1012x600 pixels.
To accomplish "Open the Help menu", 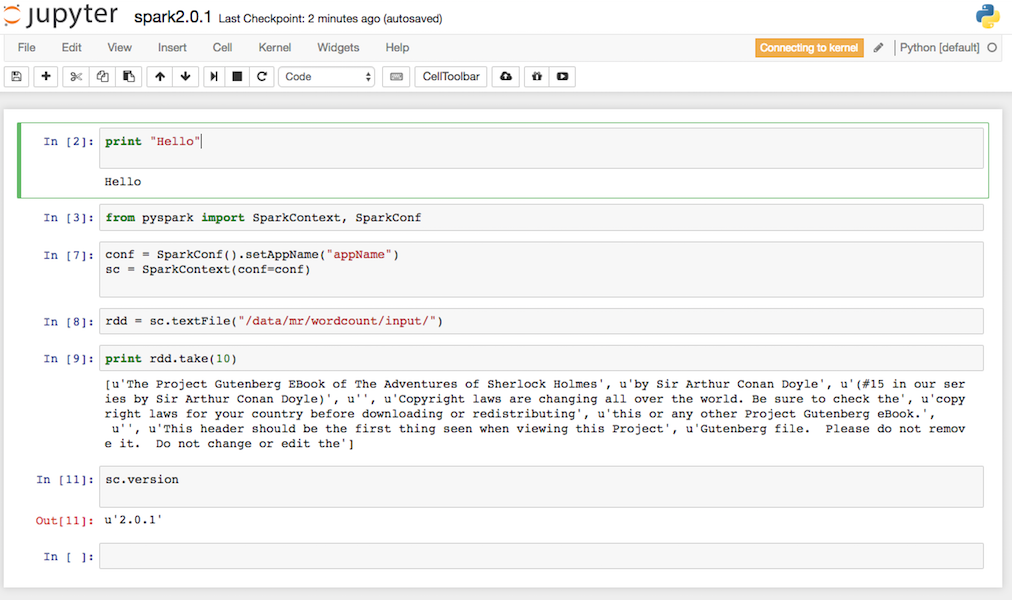I will pos(398,48).
